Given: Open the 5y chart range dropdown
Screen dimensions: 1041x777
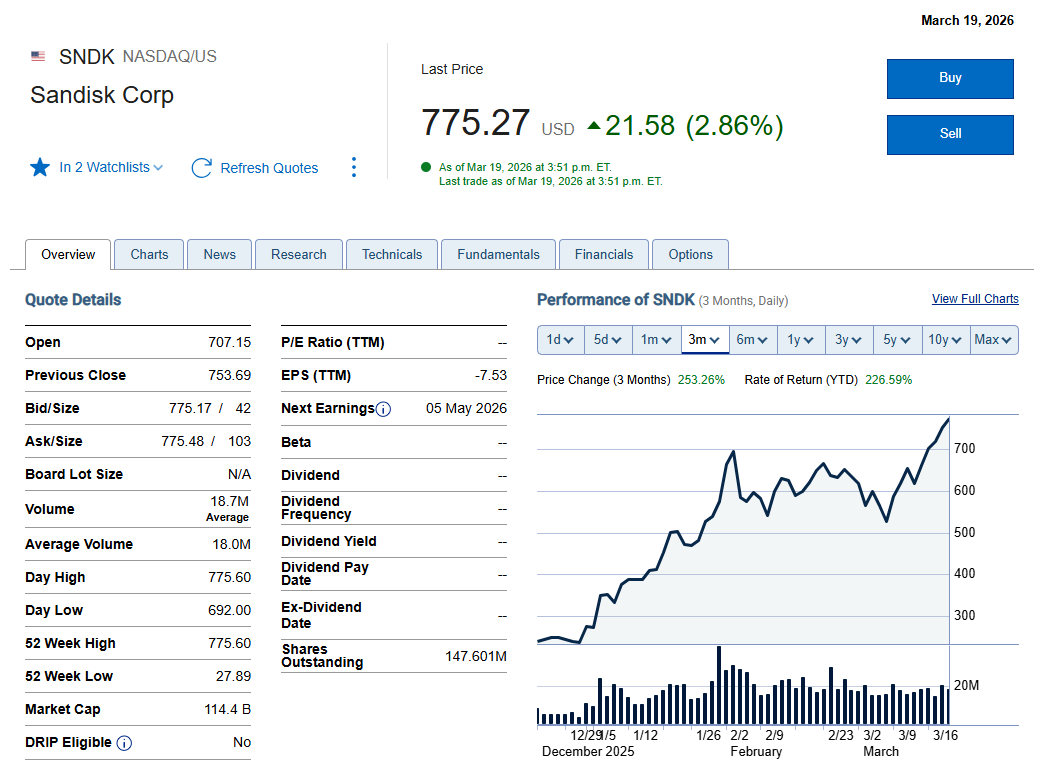Looking at the screenshot, I should [898, 340].
